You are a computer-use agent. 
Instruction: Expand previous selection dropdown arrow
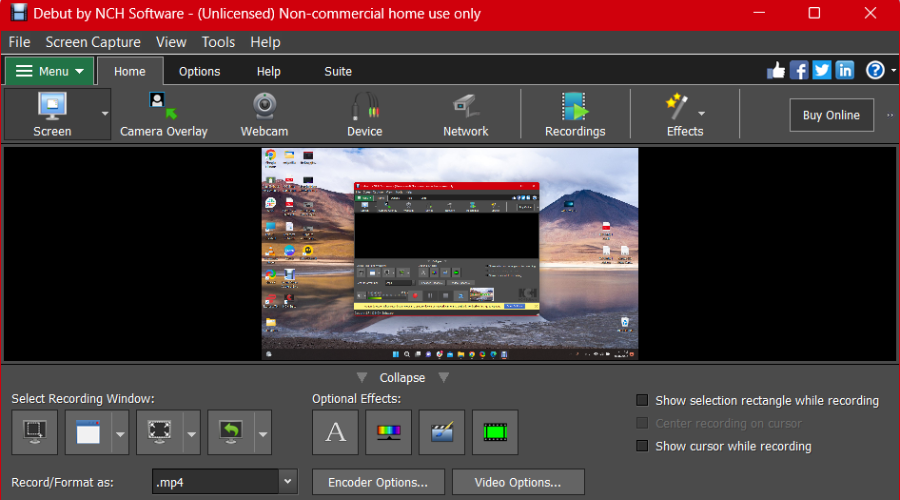click(x=263, y=434)
